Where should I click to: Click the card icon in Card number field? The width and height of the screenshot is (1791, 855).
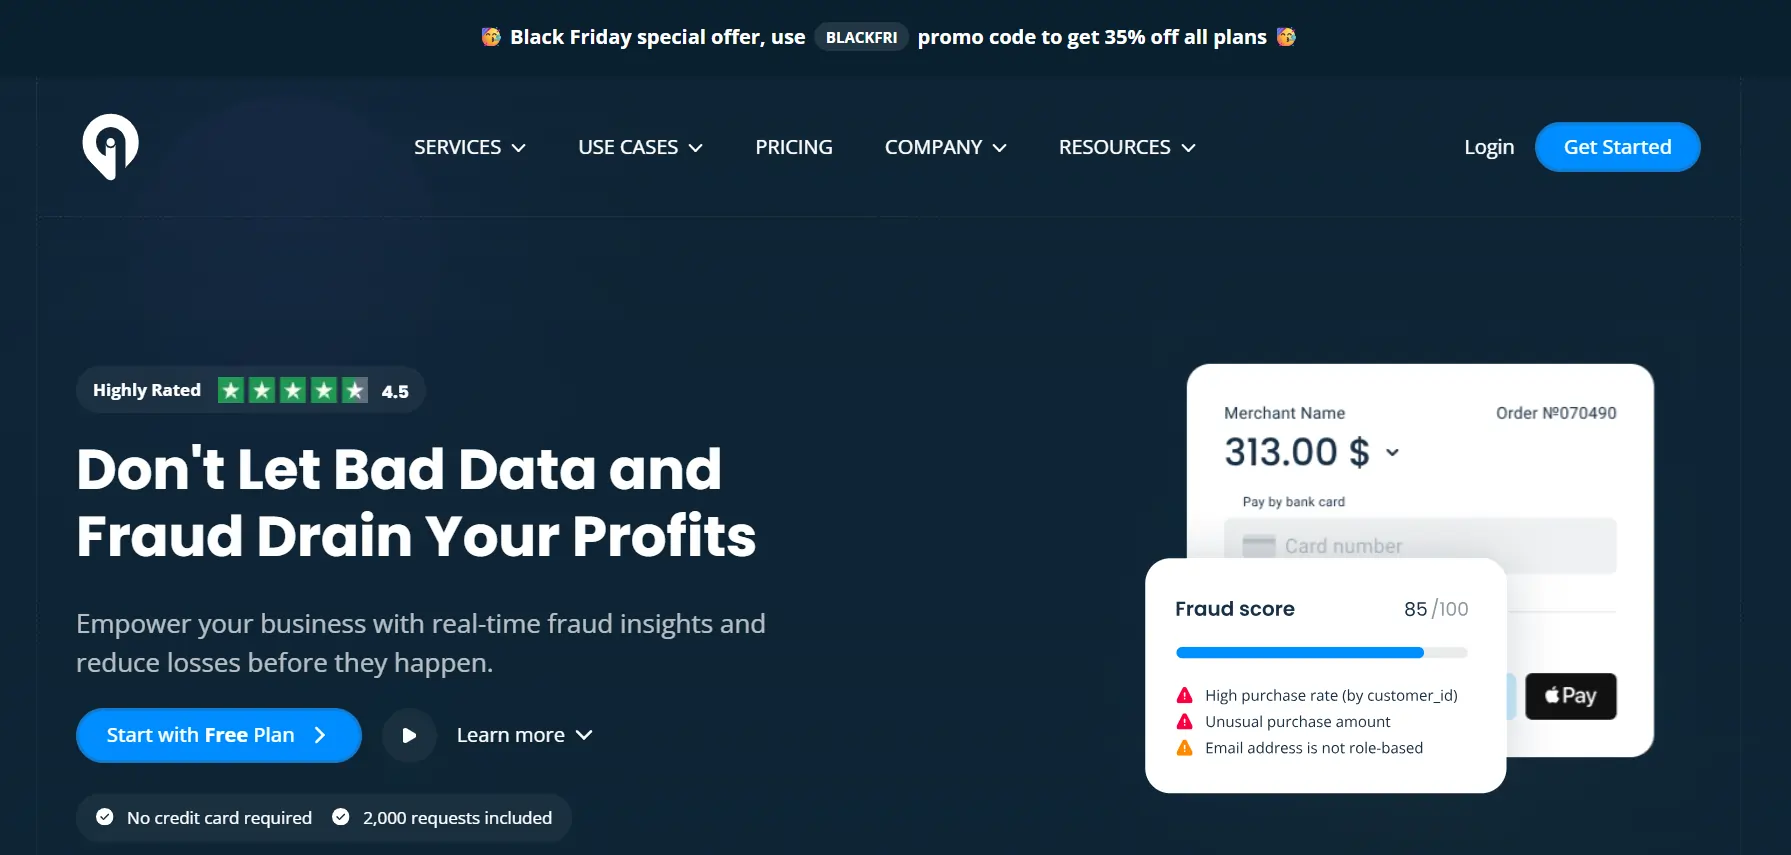(x=1258, y=546)
